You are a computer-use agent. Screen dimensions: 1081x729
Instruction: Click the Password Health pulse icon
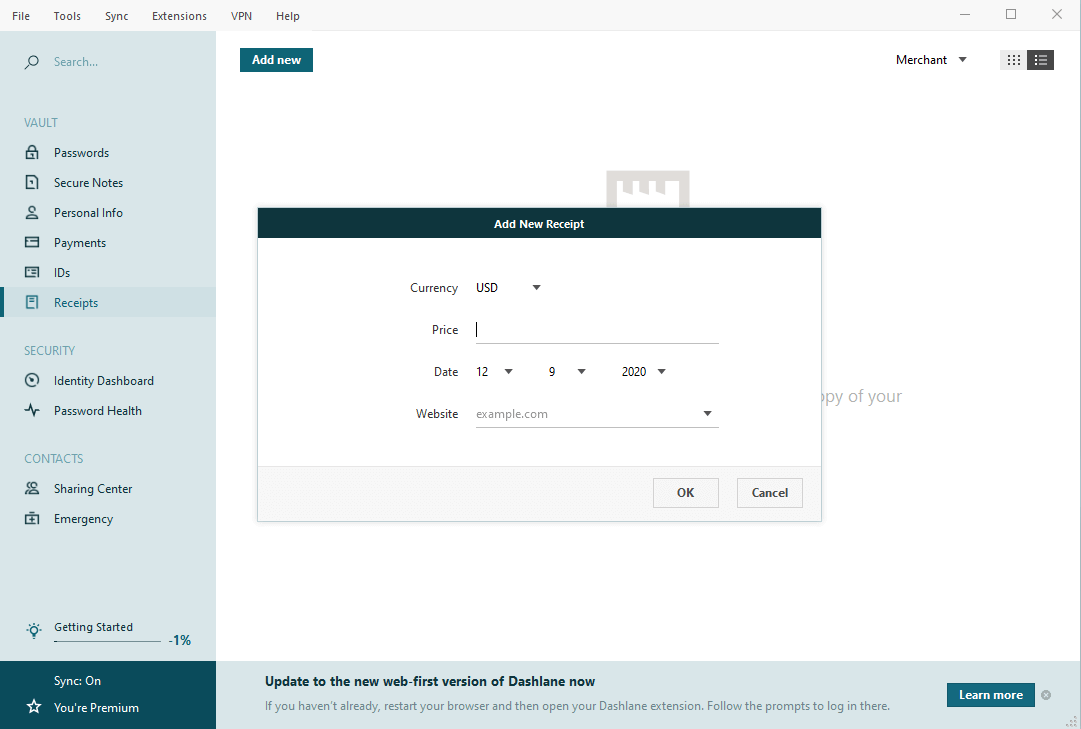(32, 410)
